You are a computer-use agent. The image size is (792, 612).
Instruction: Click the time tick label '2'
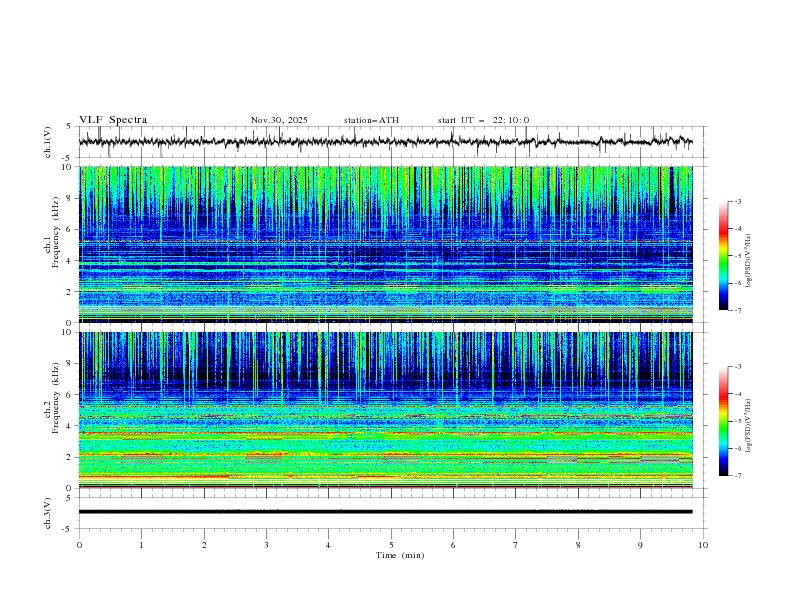click(x=204, y=545)
